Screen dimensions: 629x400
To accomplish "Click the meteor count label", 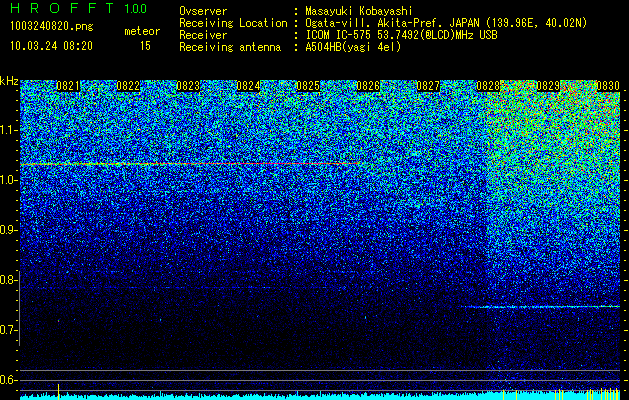I will [x=142, y=31].
